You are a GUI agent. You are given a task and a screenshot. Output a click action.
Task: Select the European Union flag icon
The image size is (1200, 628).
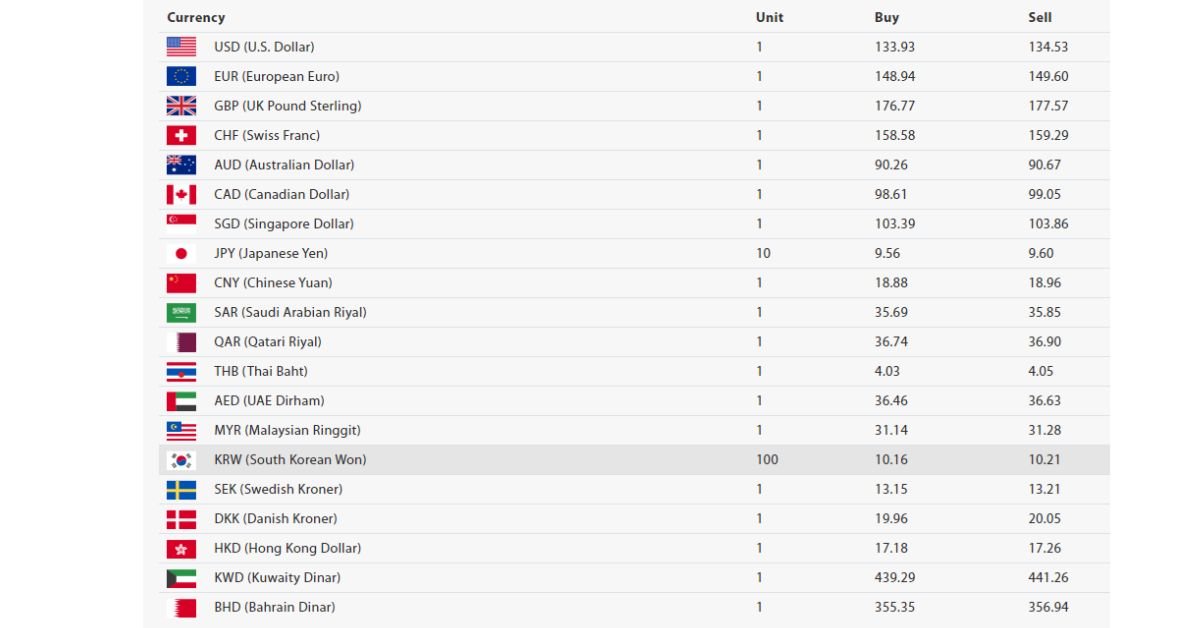pyautogui.click(x=181, y=76)
